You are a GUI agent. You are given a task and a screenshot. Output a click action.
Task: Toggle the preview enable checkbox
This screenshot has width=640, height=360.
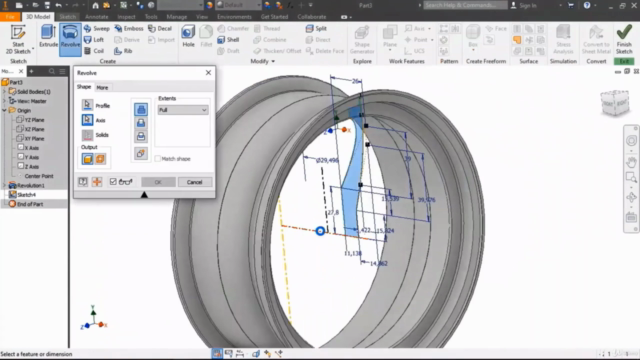[113, 182]
